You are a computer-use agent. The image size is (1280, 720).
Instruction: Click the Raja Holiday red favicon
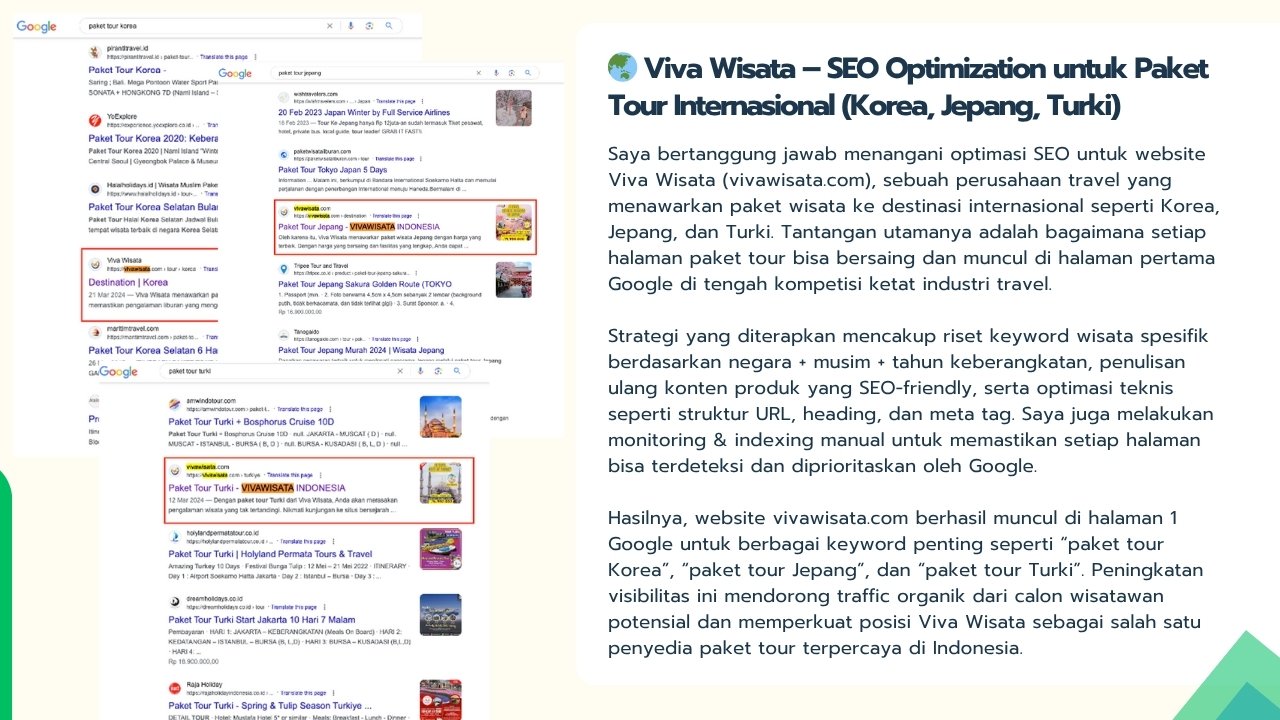tap(175, 690)
